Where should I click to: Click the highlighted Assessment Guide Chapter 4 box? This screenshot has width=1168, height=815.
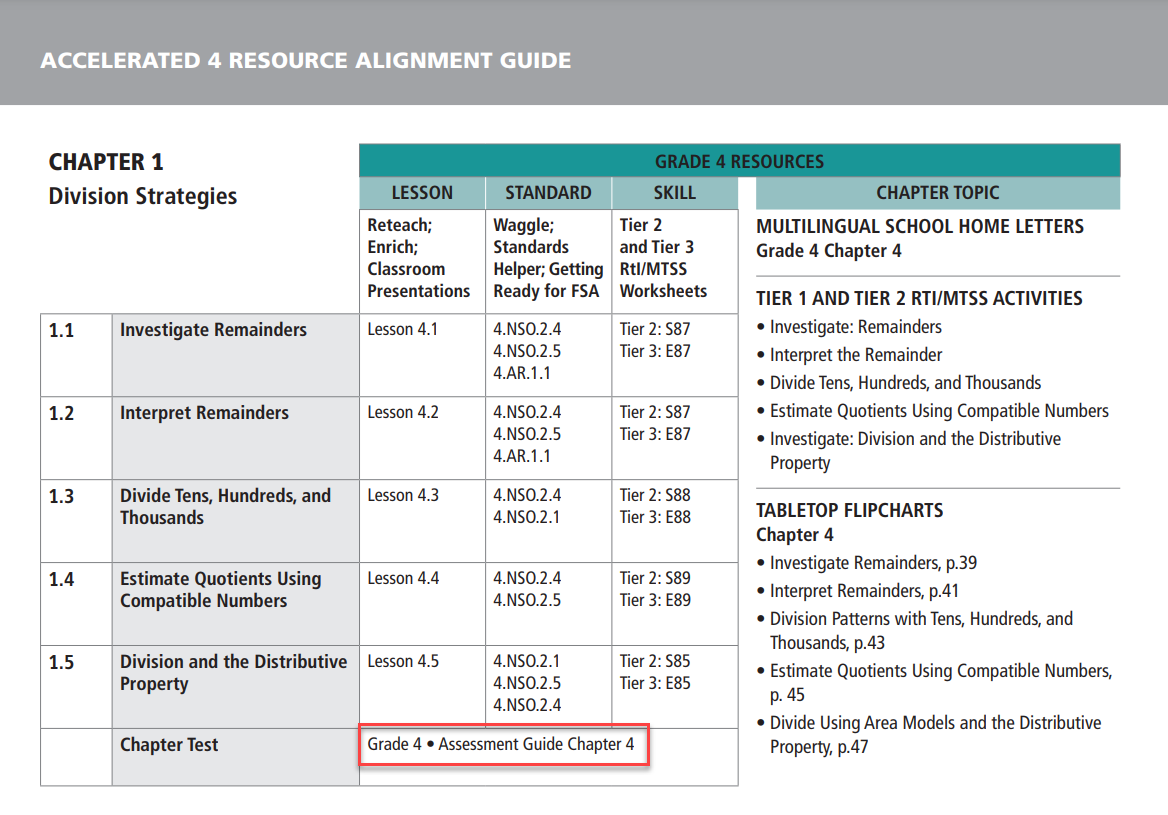click(504, 745)
